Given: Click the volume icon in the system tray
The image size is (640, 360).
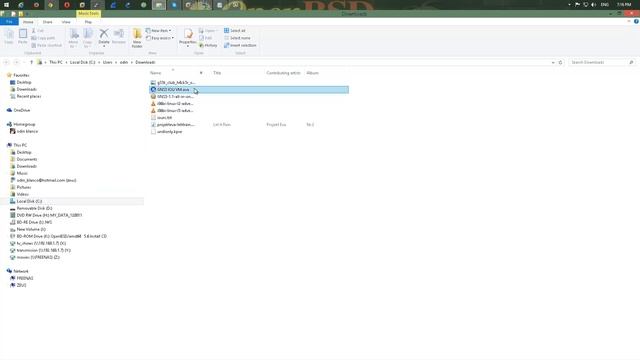Looking at the screenshot, I should [x=594, y=4].
